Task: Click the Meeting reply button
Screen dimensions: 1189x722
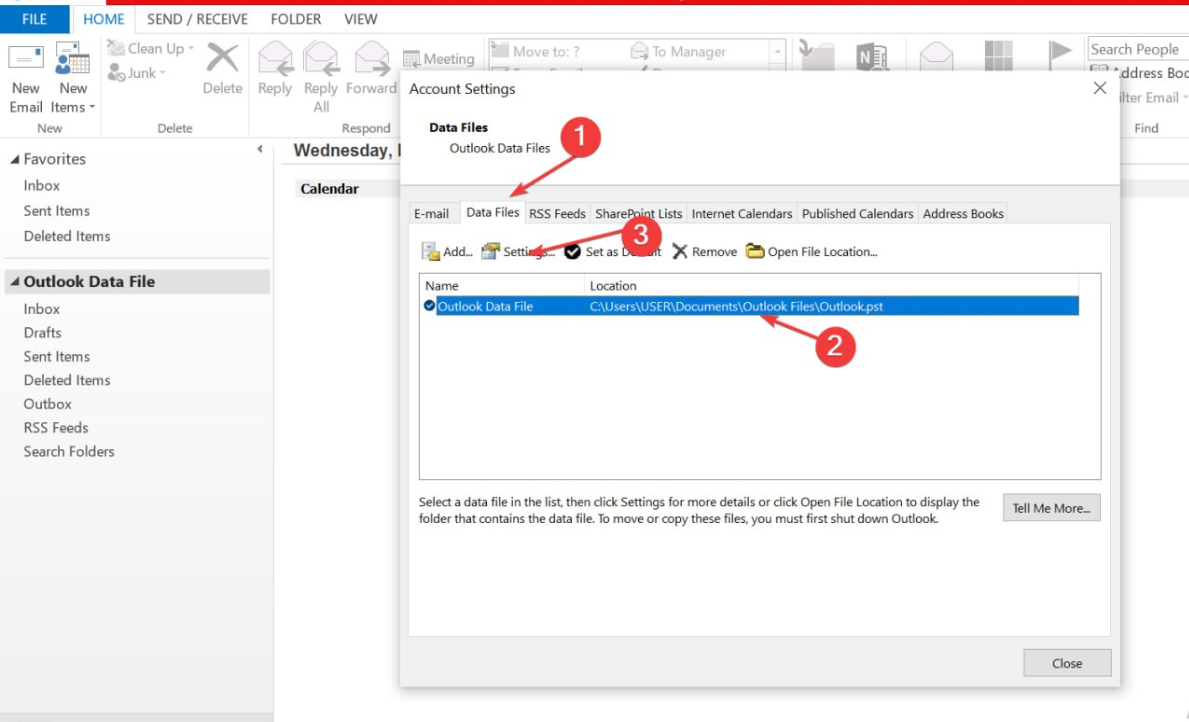Action: (x=438, y=58)
